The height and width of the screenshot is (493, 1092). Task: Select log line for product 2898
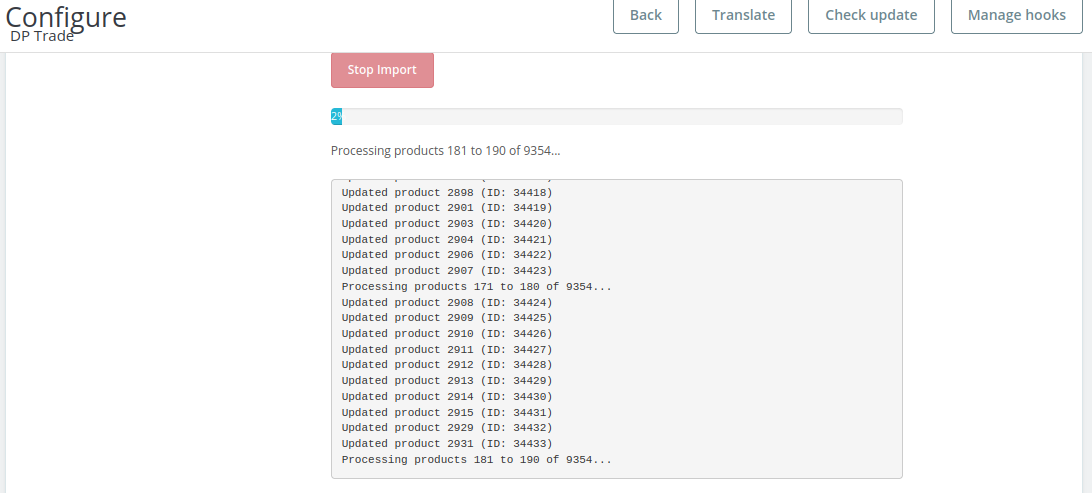(x=446, y=192)
